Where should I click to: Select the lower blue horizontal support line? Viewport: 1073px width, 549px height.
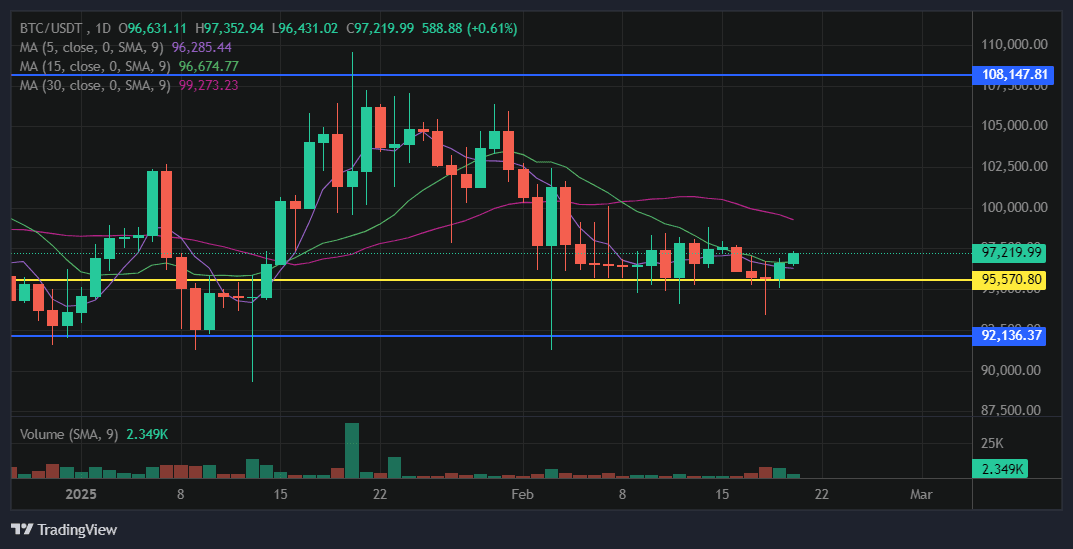[x=500, y=336]
